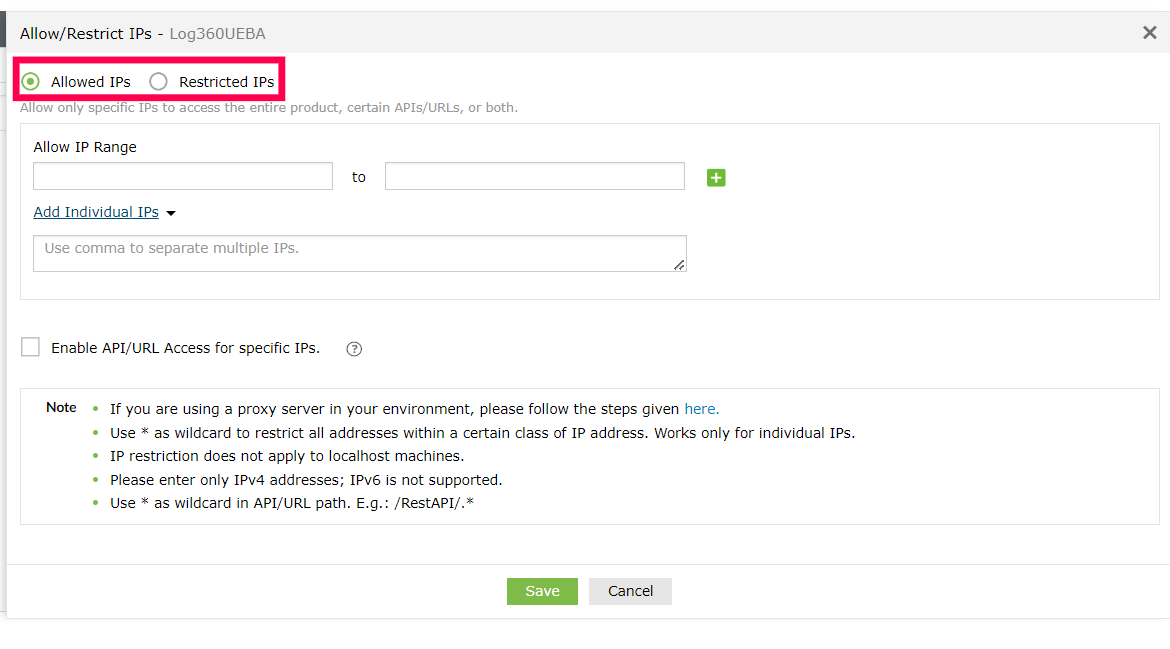The height and width of the screenshot is (649, 1170).
Task: Click the green plus icon to add range
Action: coord(716,178)
